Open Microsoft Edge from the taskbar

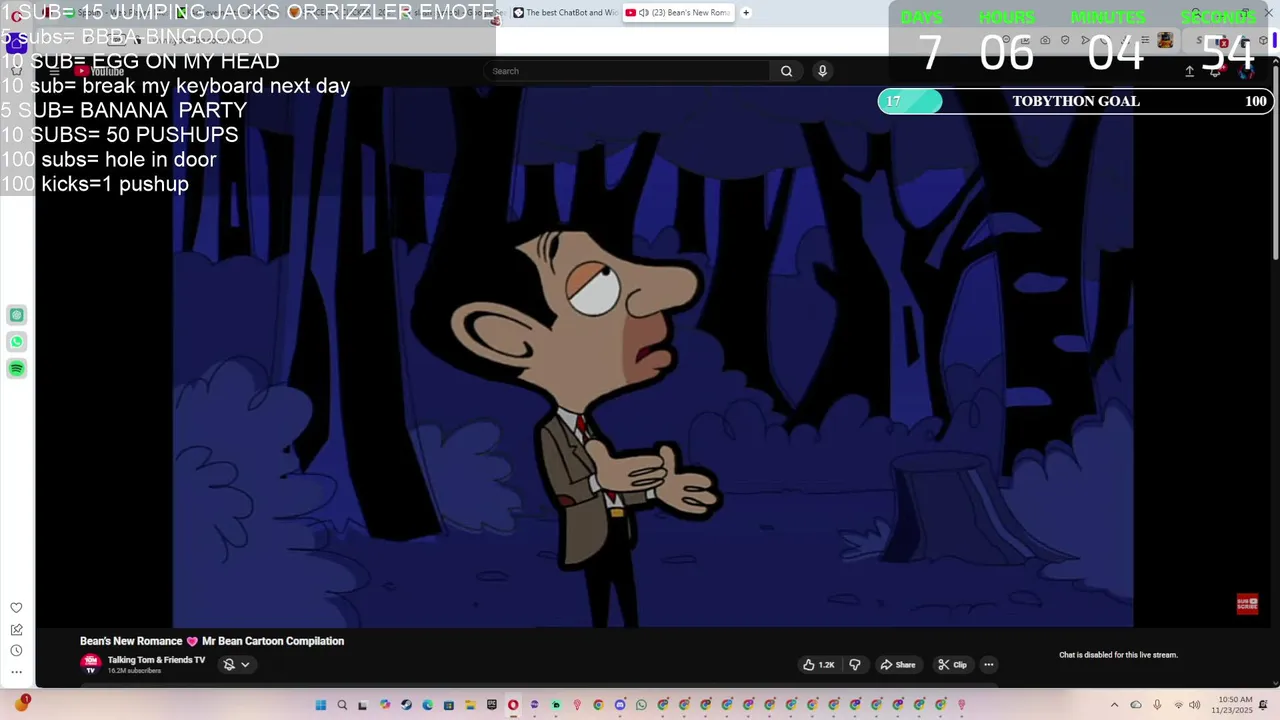[x=427, y=705]
